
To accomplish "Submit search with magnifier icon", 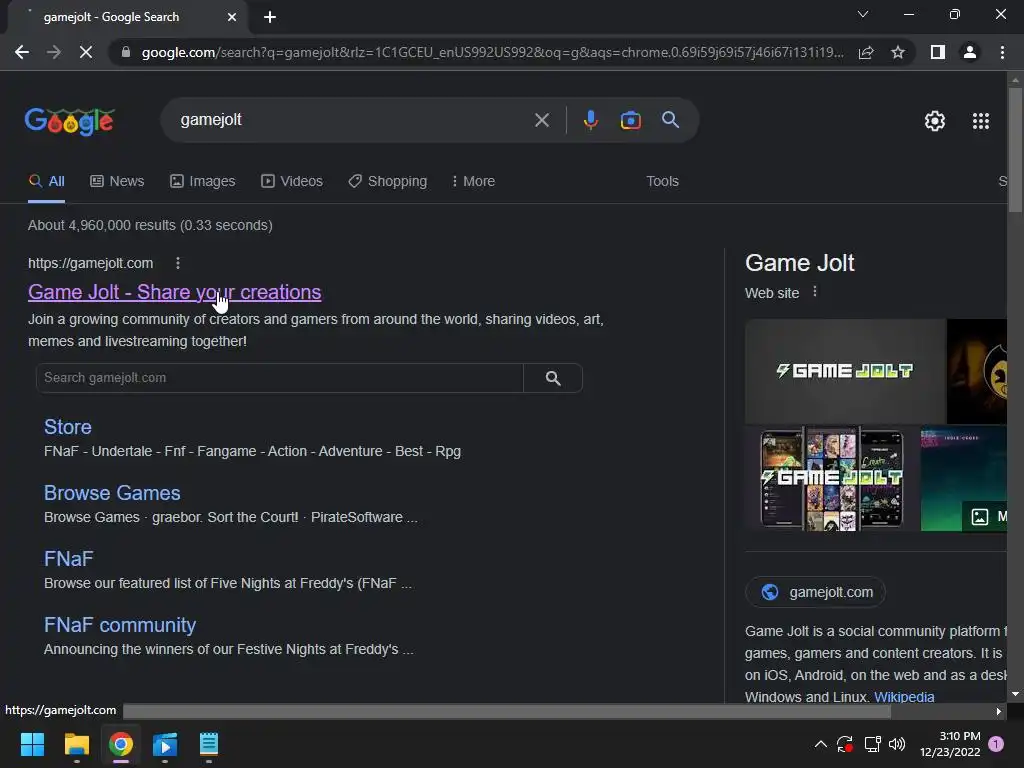I will (671, 120).
